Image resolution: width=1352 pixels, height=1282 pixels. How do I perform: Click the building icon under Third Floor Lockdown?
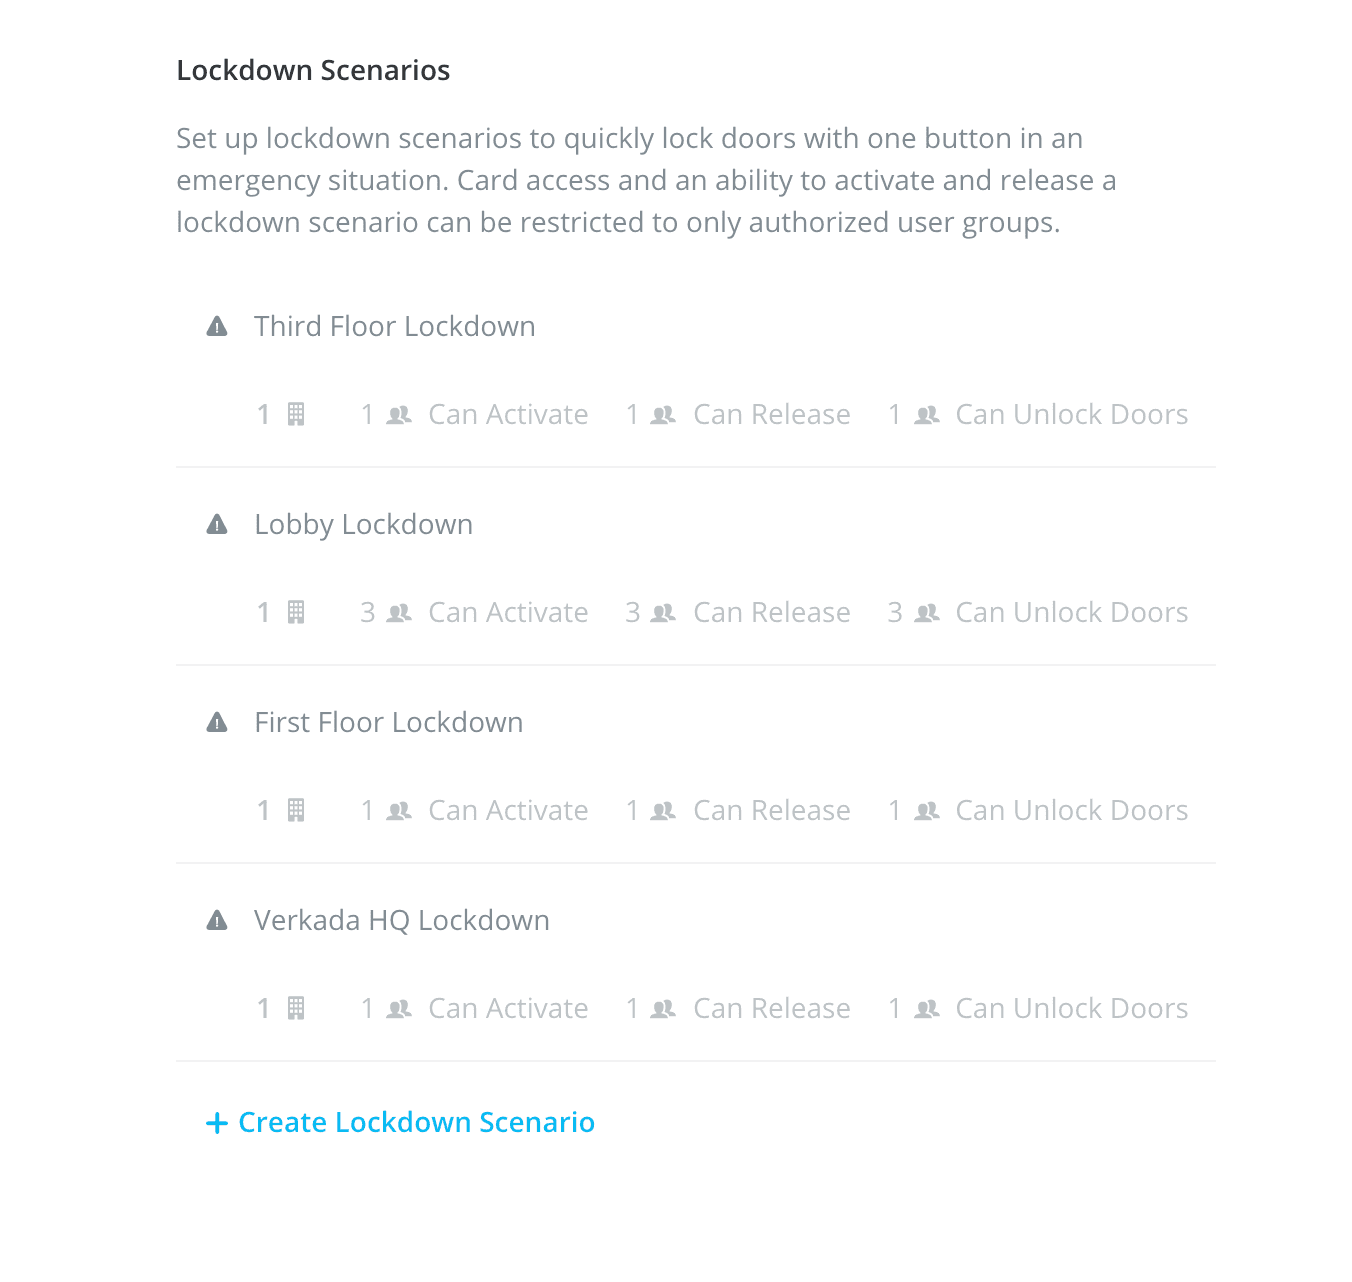tap(295, 413)
